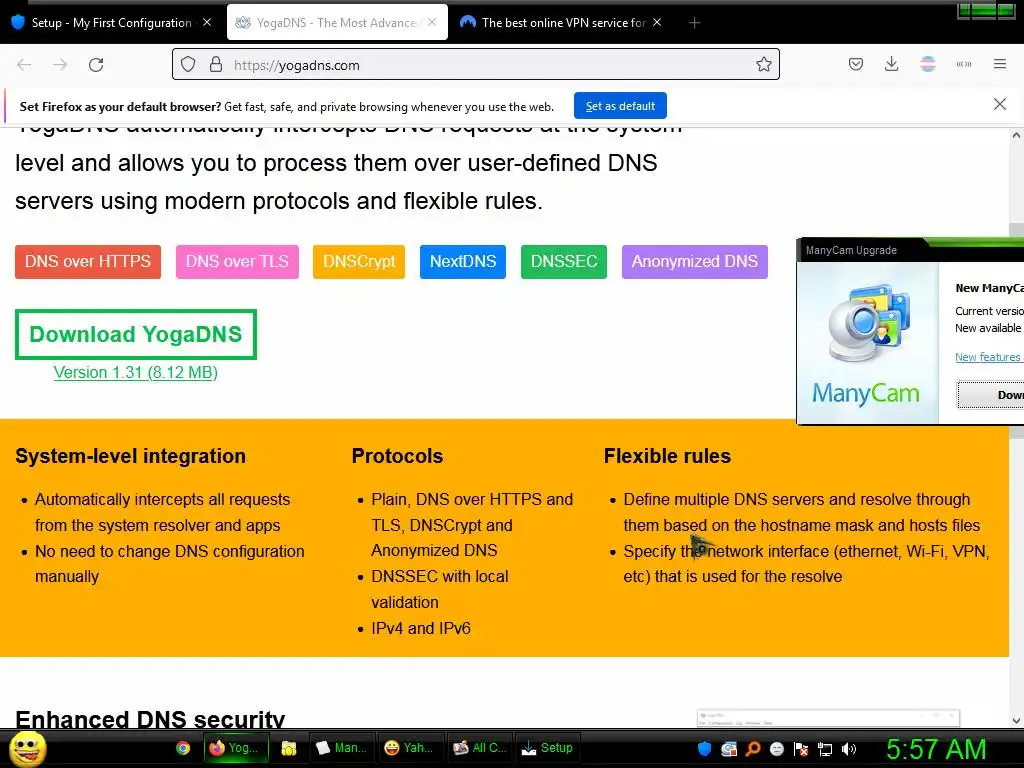Click the IPv4 and IPv6 bullet
This screenshot has height=768, width=1024.
click(x=421, y=628)
